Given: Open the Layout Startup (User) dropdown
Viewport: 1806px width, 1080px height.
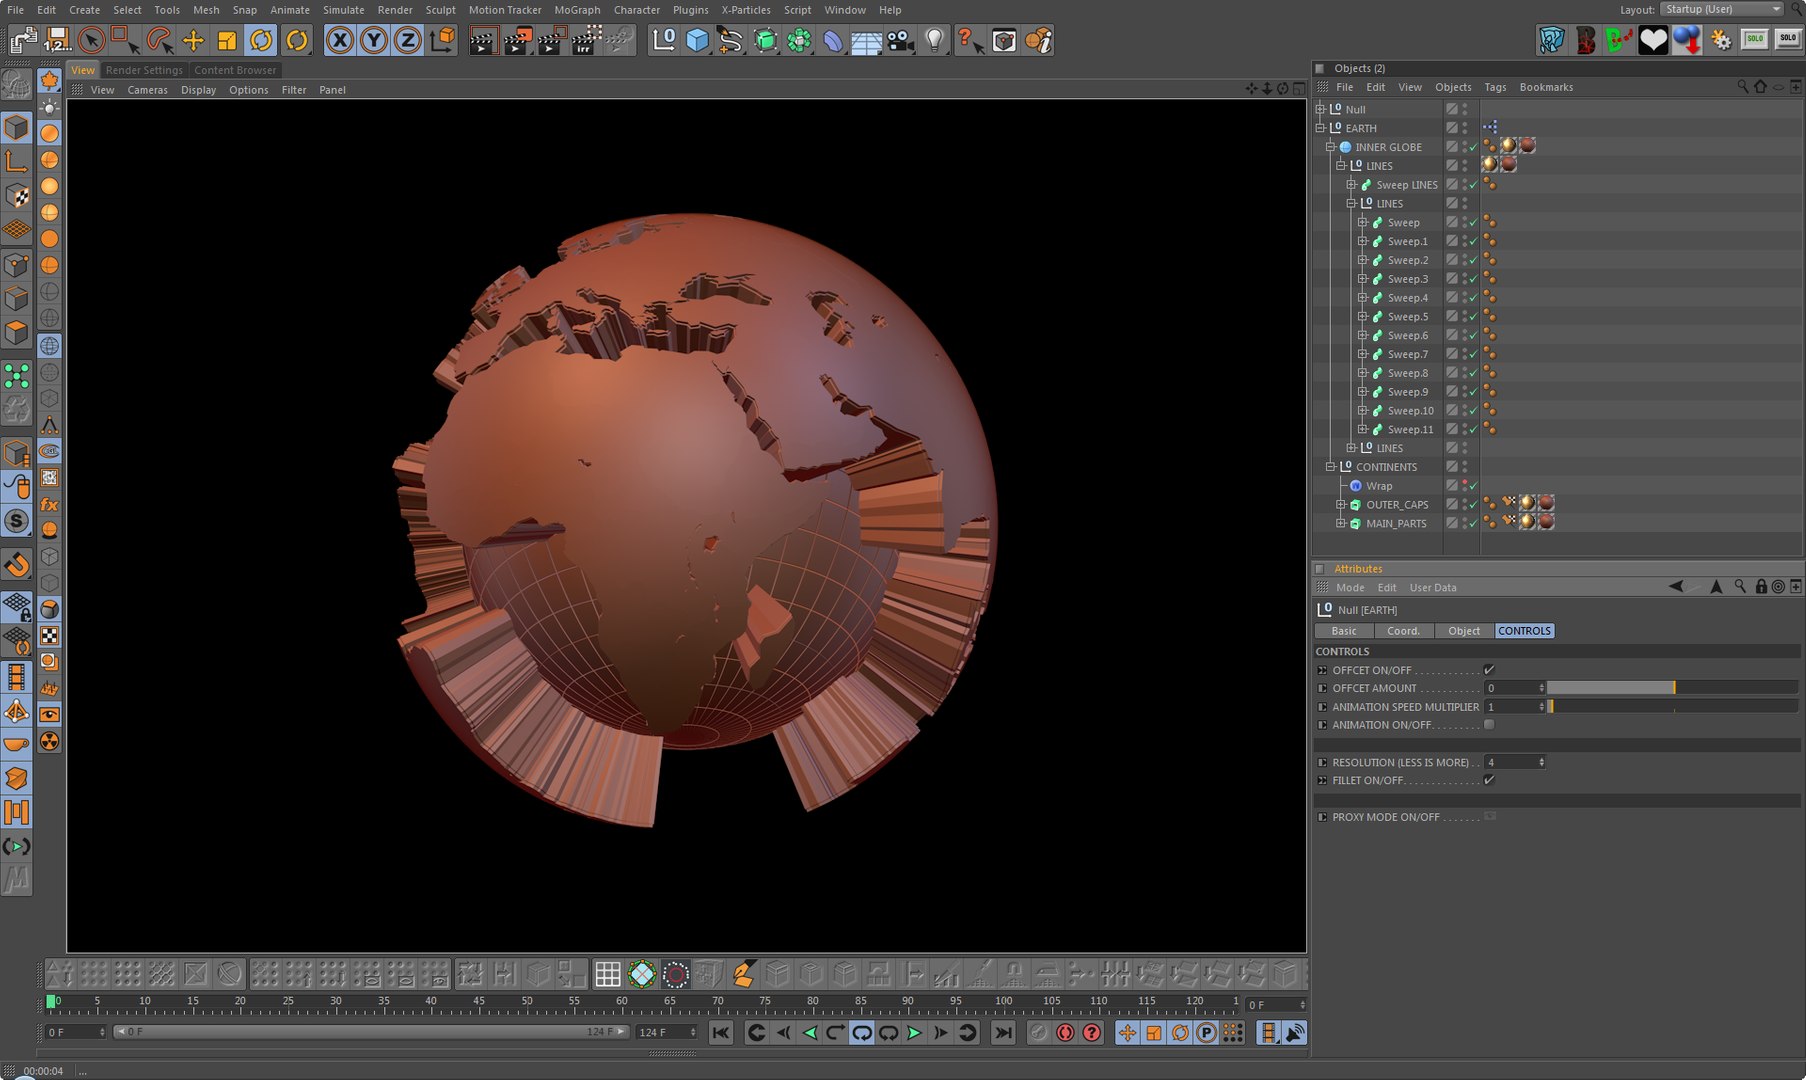Looking at the screenshot, I should pyautogui.click(x=1722, y=9).
